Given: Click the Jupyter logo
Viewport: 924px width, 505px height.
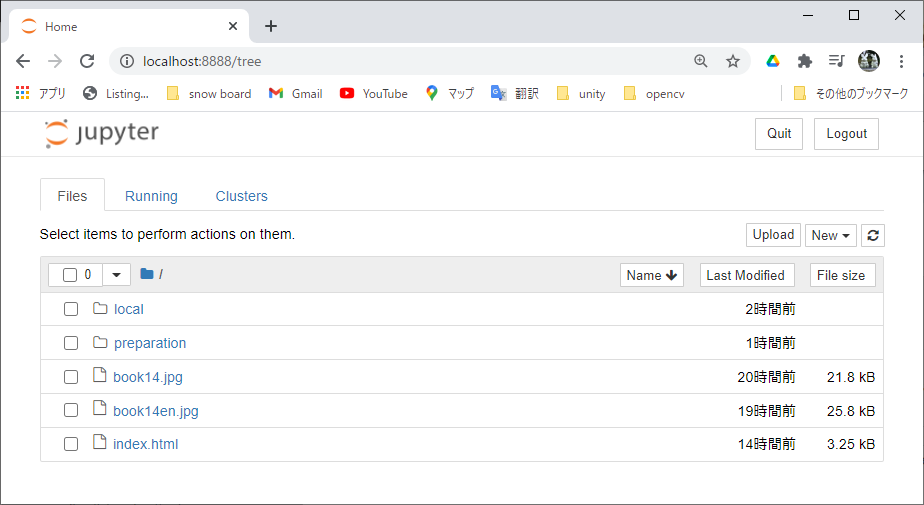Looking at the screenshot, I should pyautogui.click(x=102, y=134).
